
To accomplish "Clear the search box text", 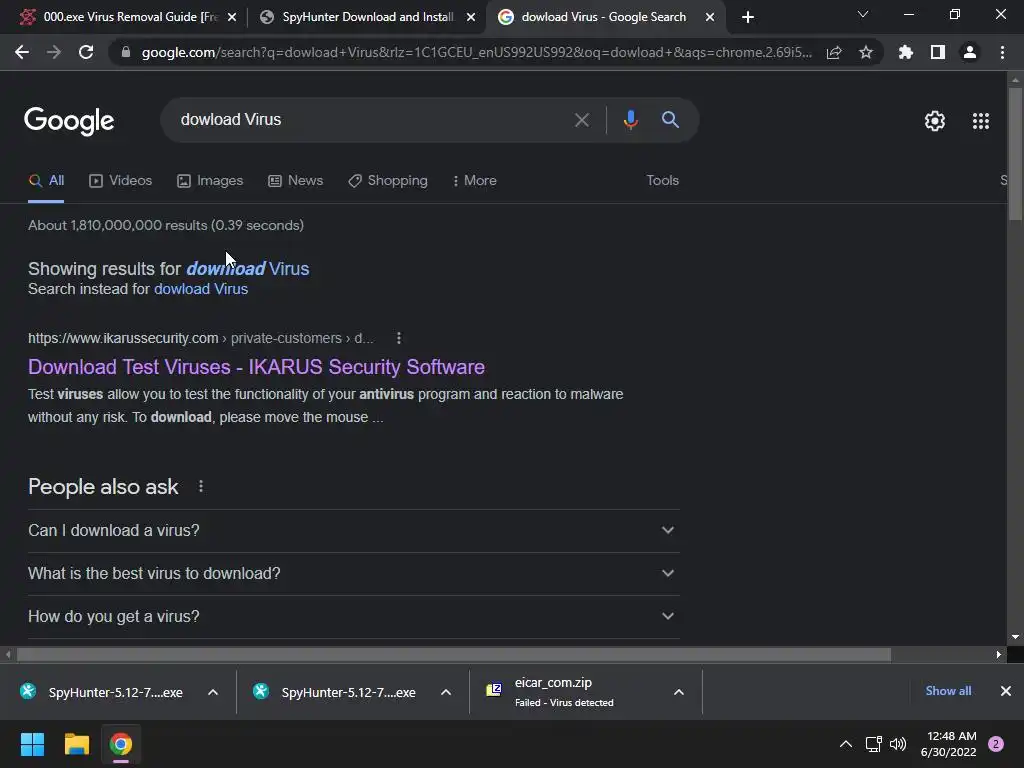I will click(x=581, y=120).
